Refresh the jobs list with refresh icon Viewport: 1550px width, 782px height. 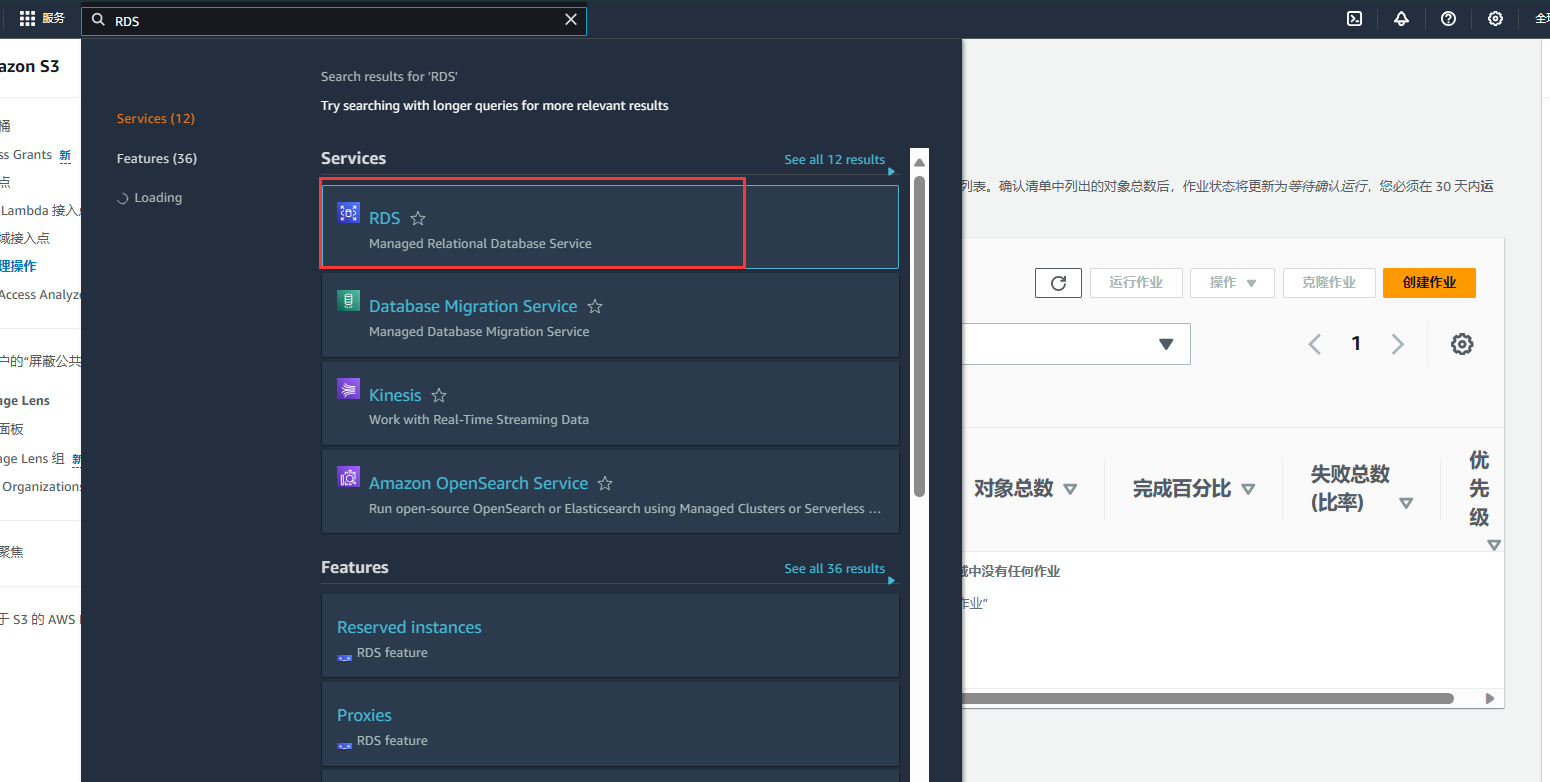click(x=1058, y=282)
